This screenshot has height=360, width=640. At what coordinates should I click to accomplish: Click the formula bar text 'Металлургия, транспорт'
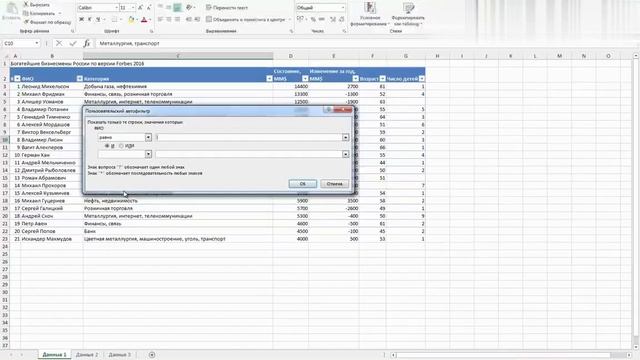(x=129, y=43)
